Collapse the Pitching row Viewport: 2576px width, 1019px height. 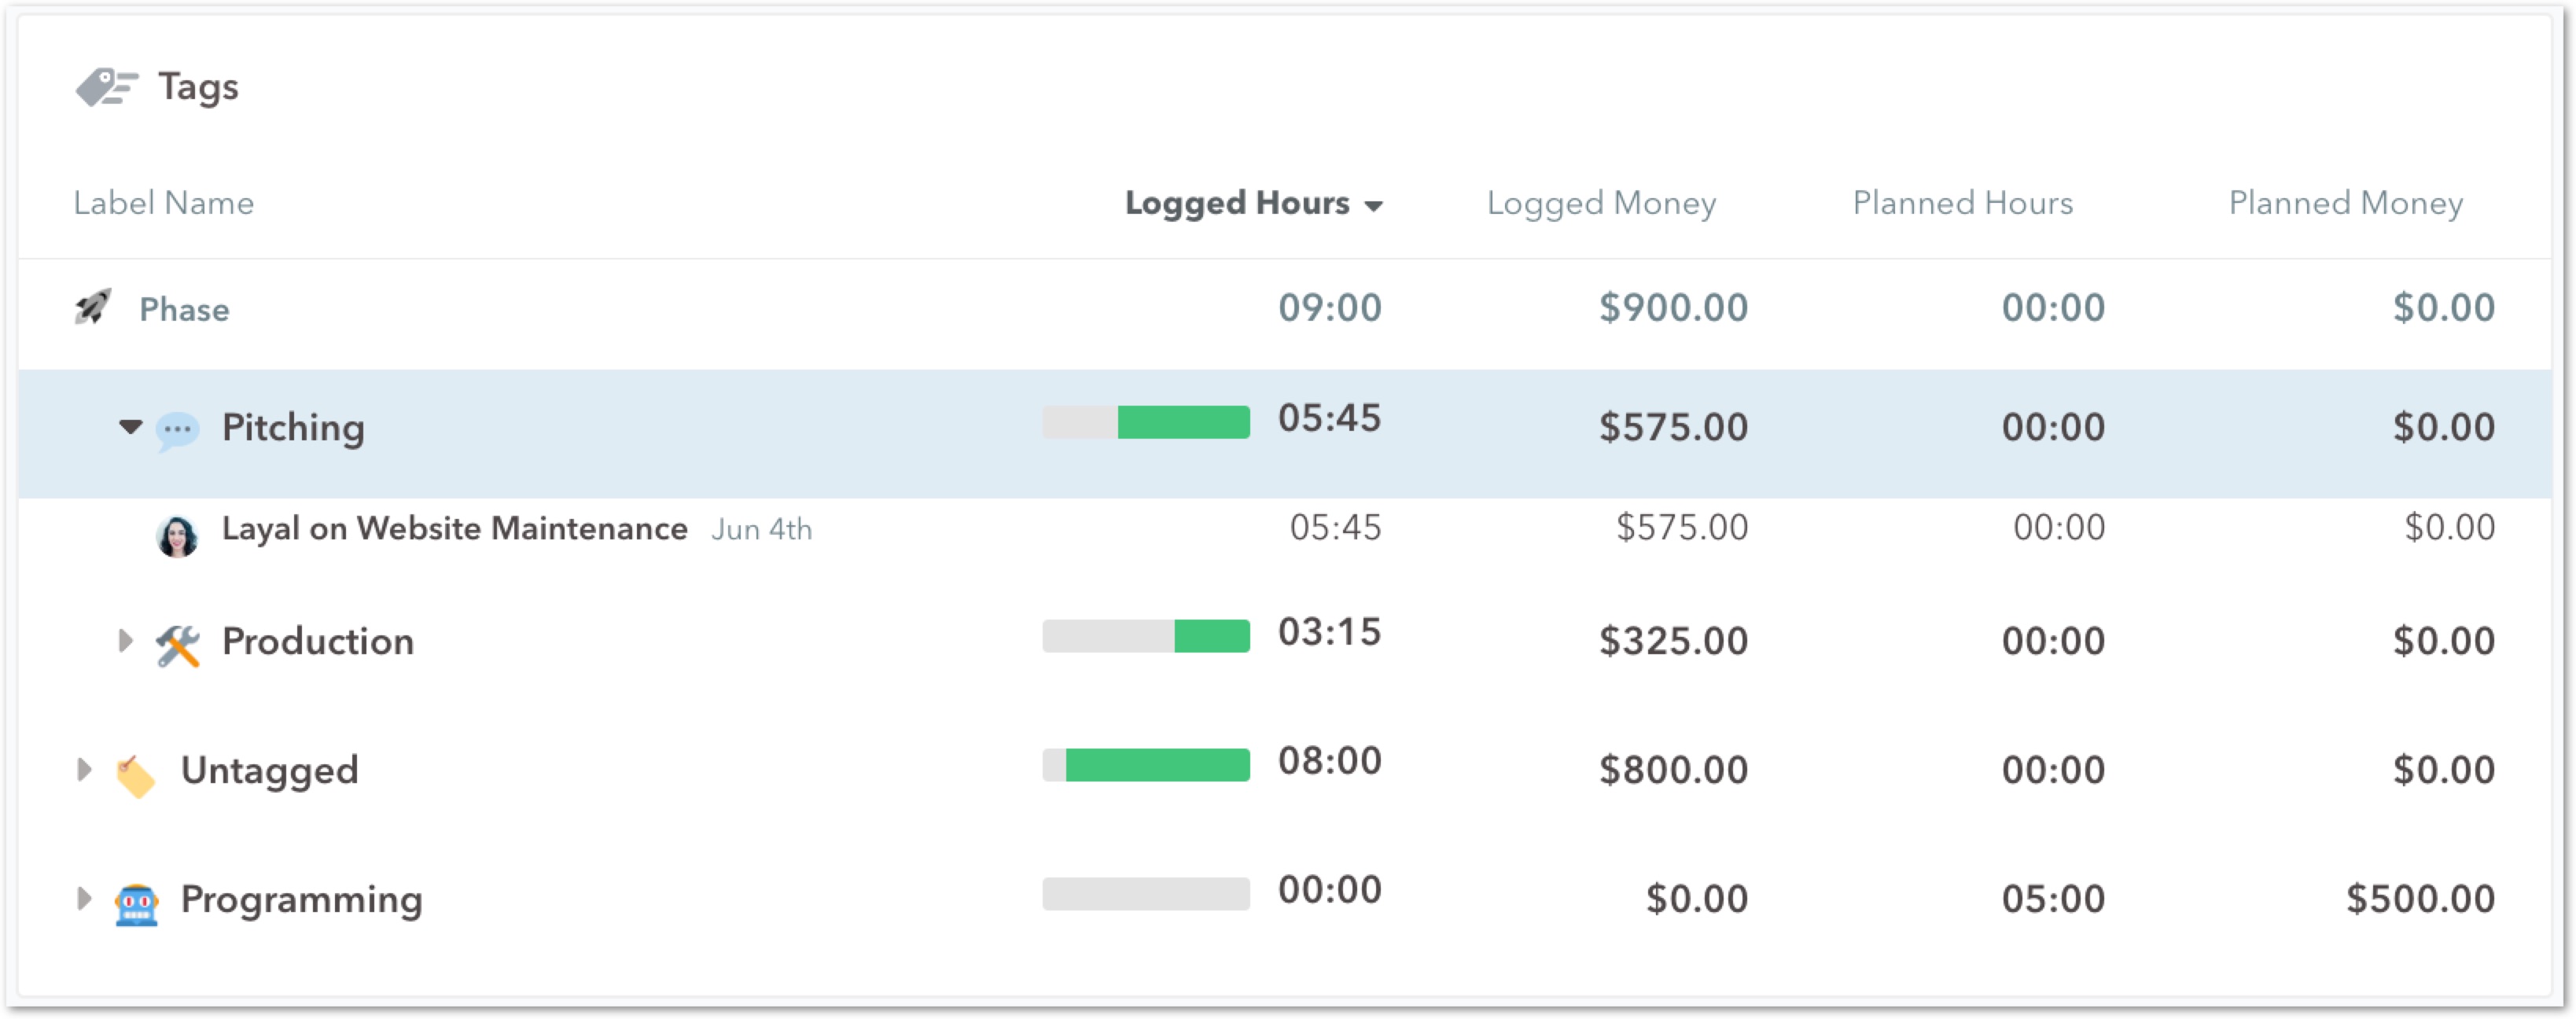(x=130, y=427)
